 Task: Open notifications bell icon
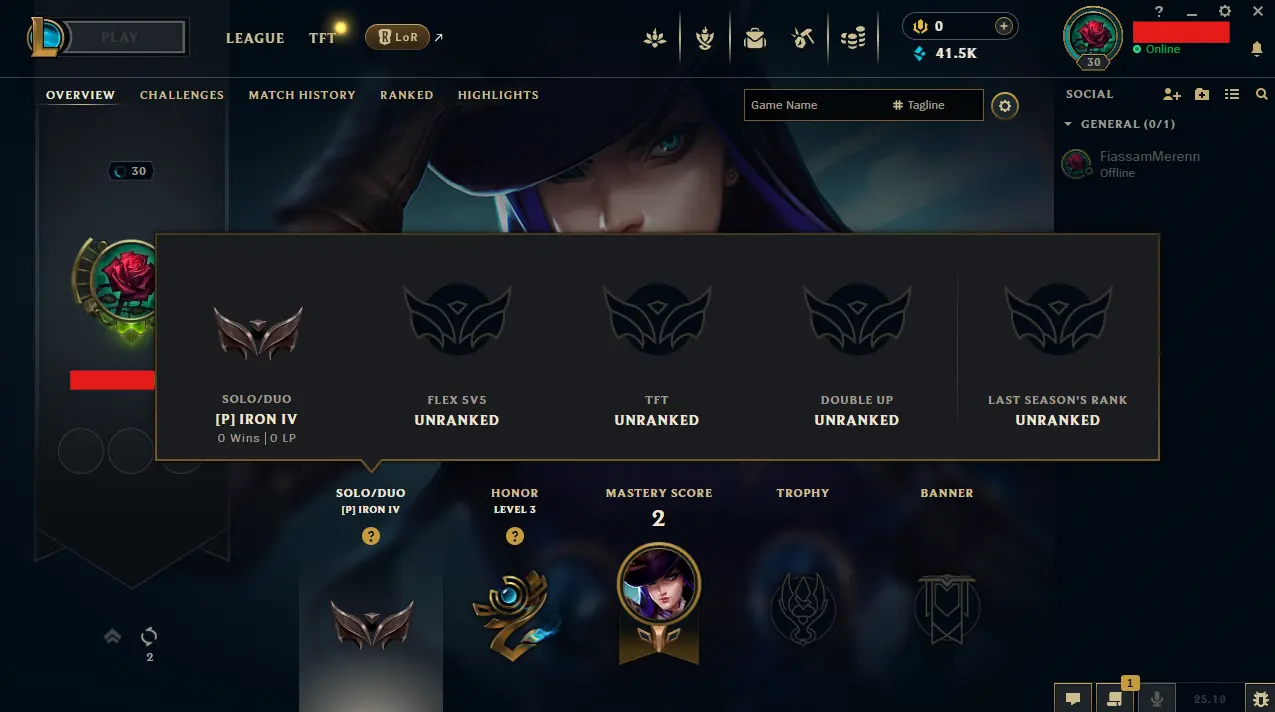point(1257,49)
